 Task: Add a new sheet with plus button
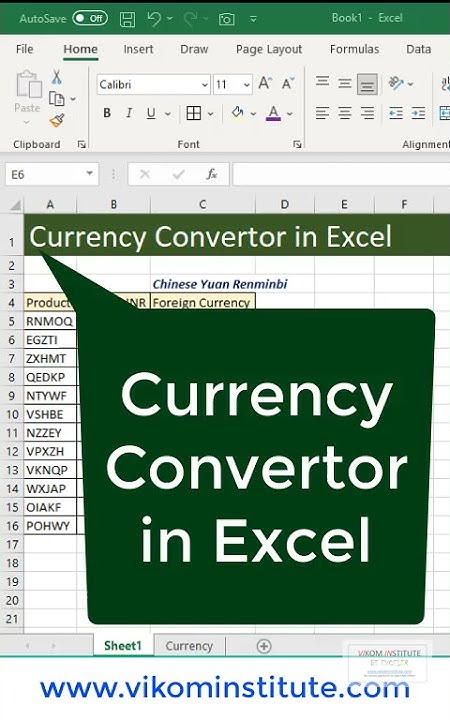coord(264,647)
